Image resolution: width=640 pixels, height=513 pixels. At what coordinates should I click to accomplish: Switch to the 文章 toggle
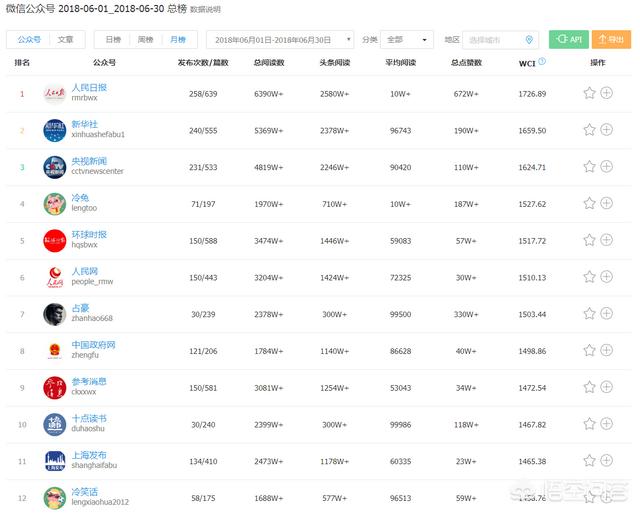(65, 40)
